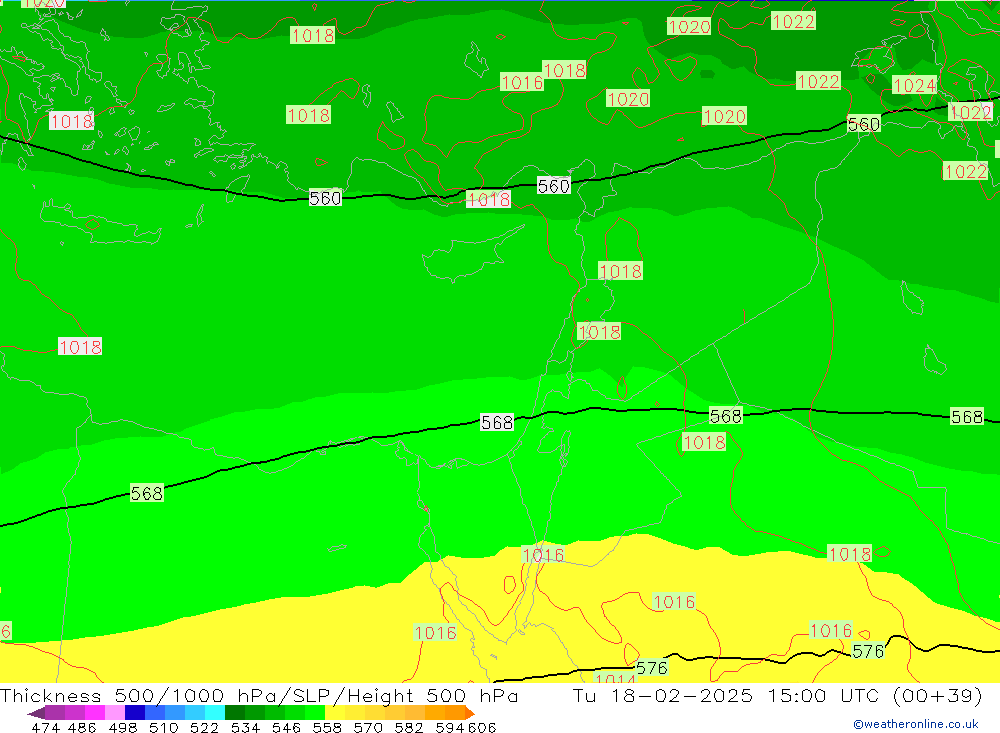
Task: Click the 576 label beside the lowest 1016 label
Action: tap(868, 651)
